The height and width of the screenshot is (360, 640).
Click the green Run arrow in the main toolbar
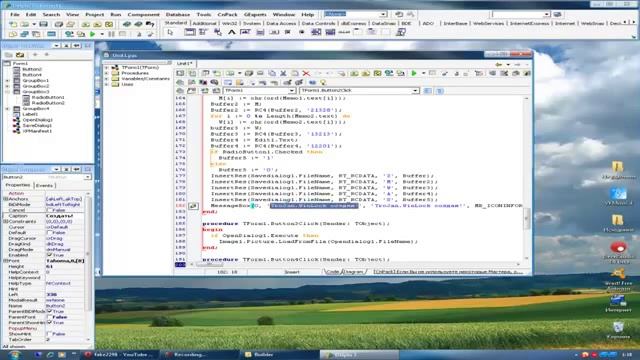coord(92,34)
